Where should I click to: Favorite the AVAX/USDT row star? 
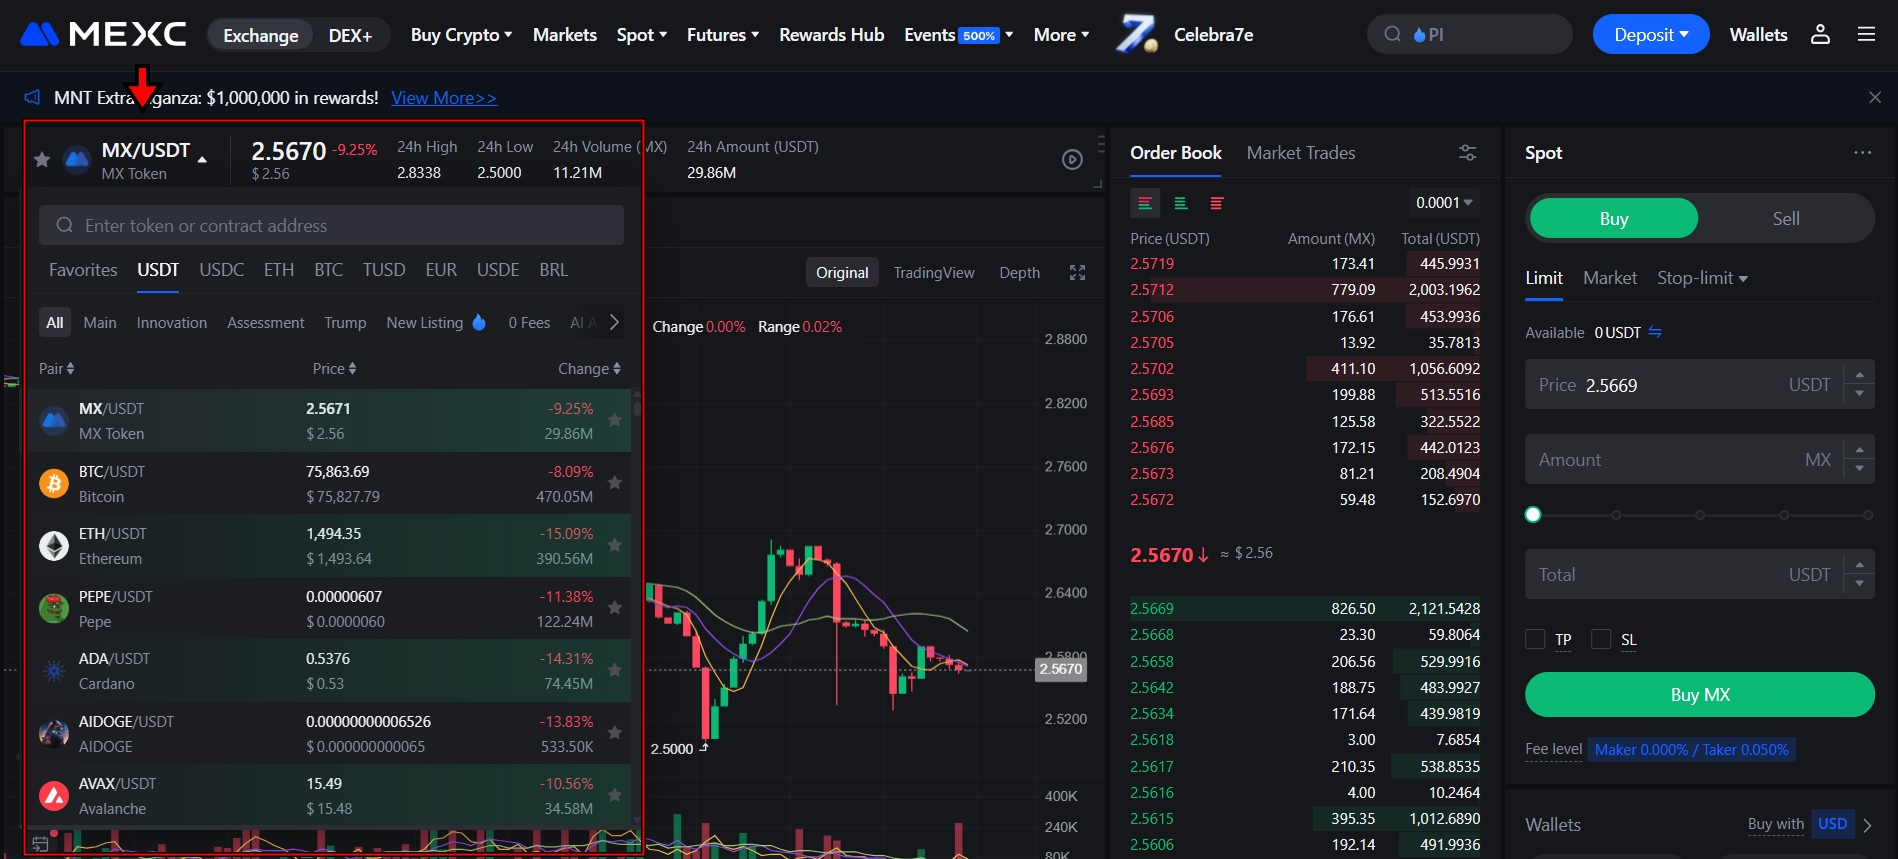point(615,795)
